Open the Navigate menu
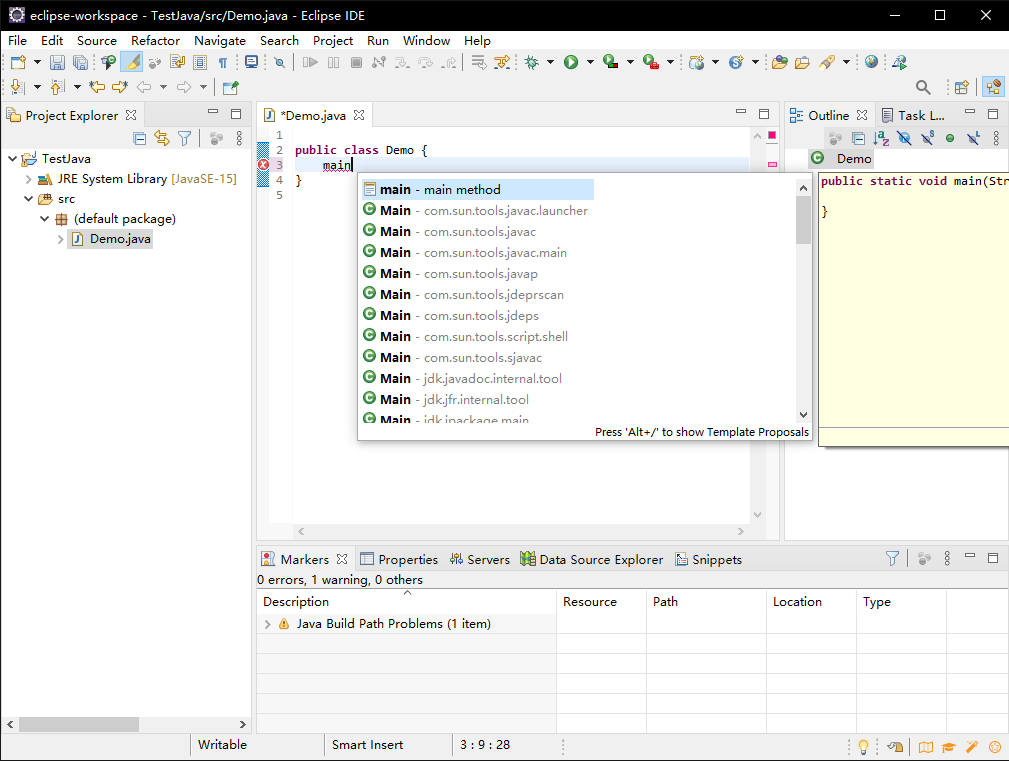The image size is (1009, 761). click(220, 41)
